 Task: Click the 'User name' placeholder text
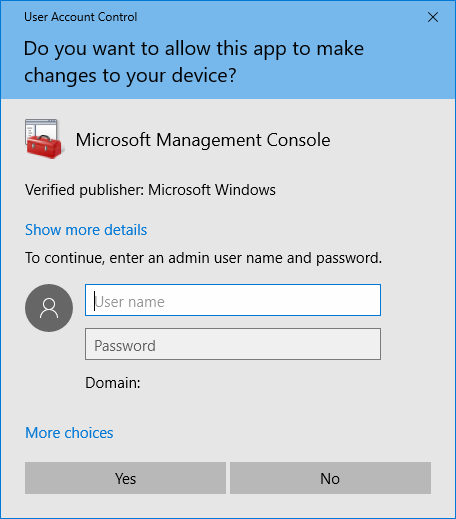(130, 302)
